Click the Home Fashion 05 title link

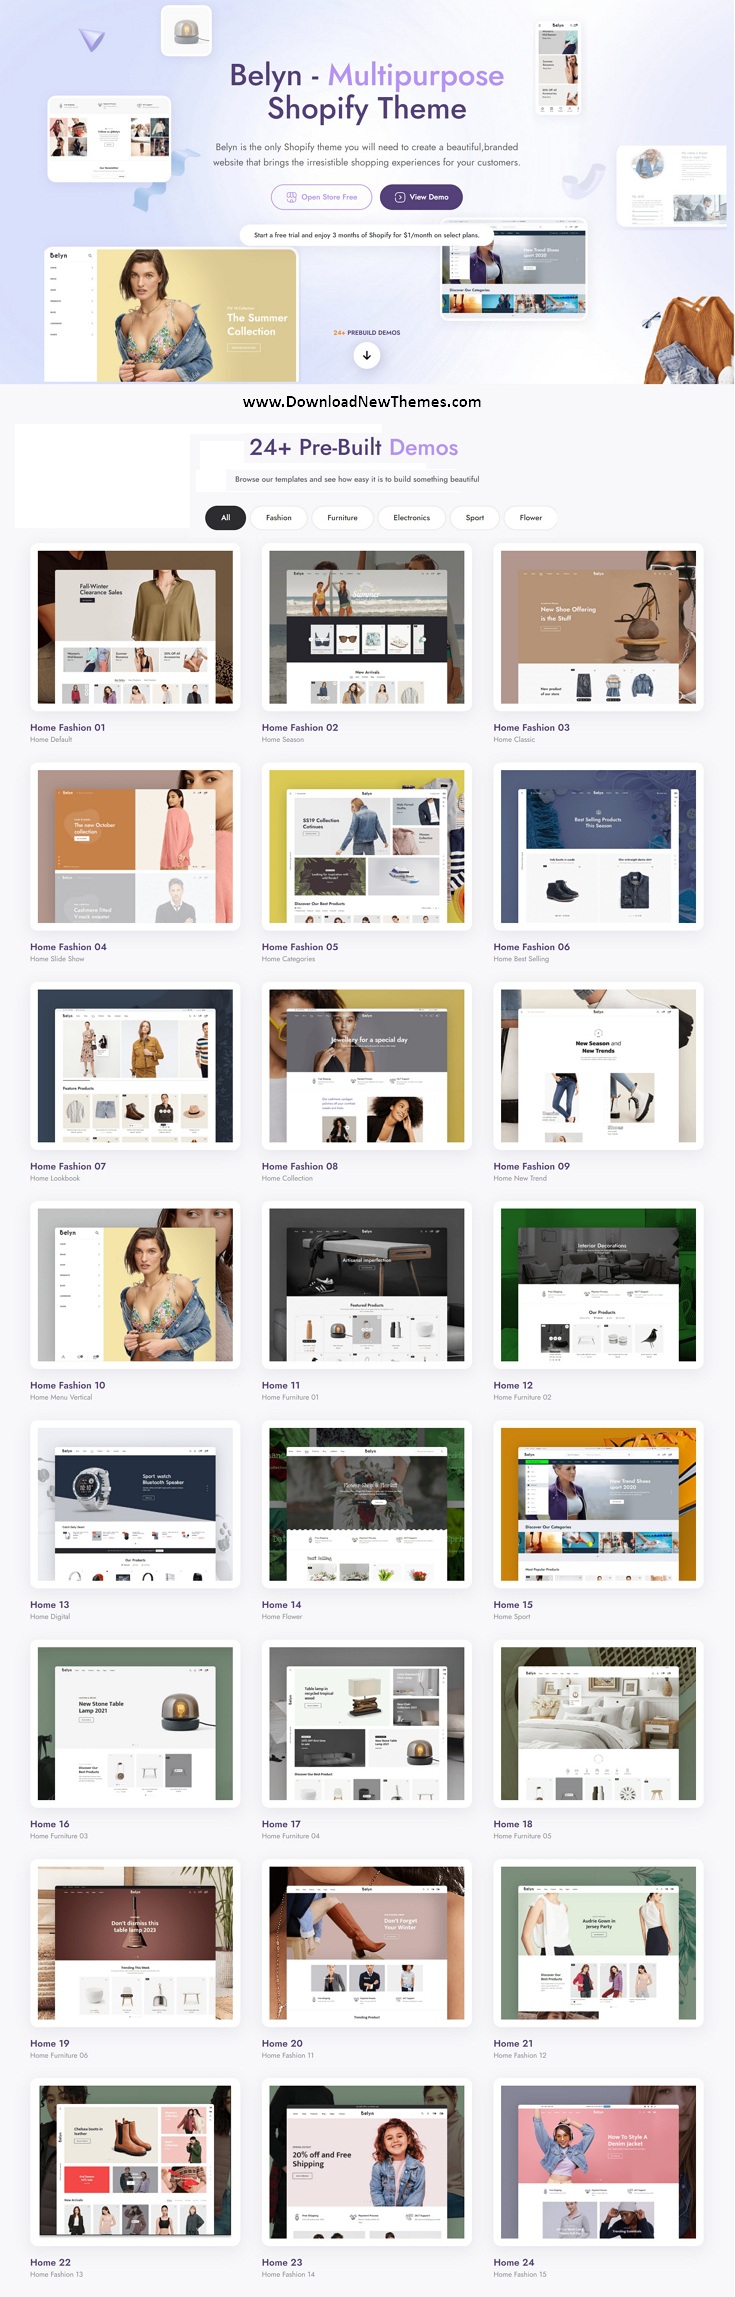coord(300,947)
